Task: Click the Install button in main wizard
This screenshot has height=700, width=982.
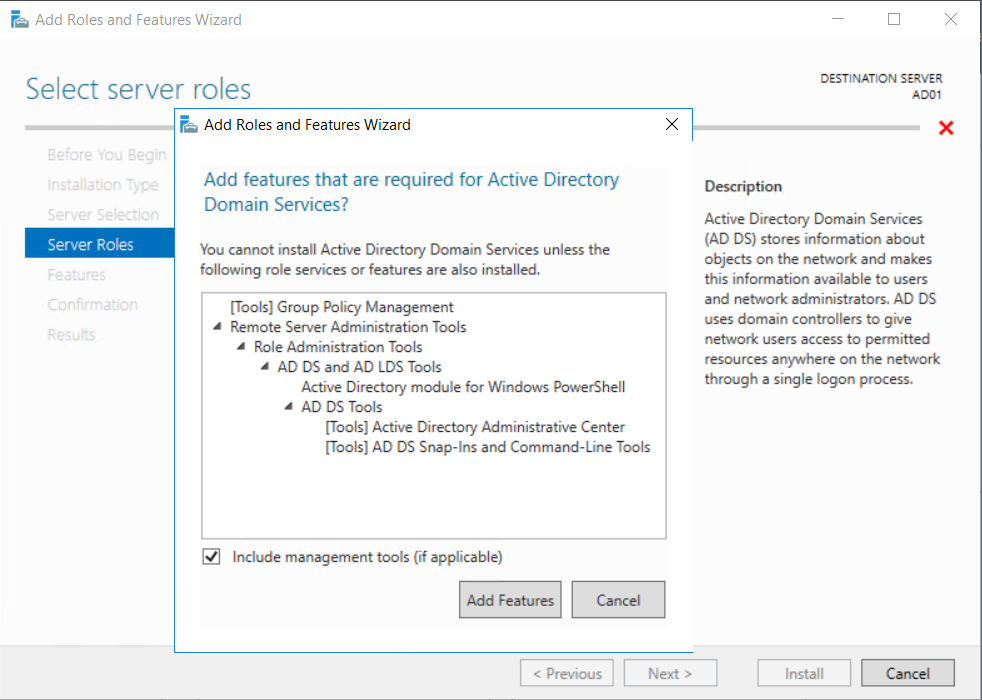Action: [804, 673]
